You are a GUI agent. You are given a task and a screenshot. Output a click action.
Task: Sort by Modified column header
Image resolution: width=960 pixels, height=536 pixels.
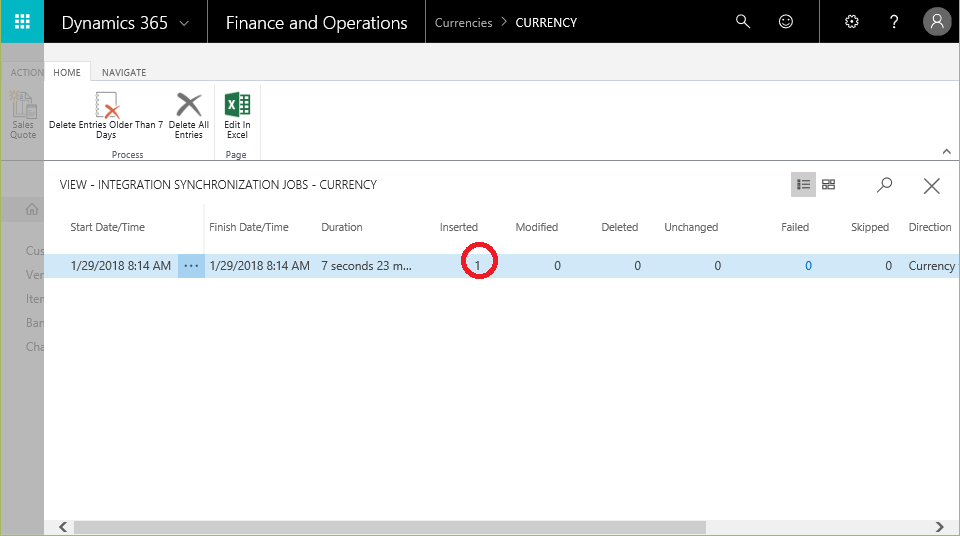point(536,227)
